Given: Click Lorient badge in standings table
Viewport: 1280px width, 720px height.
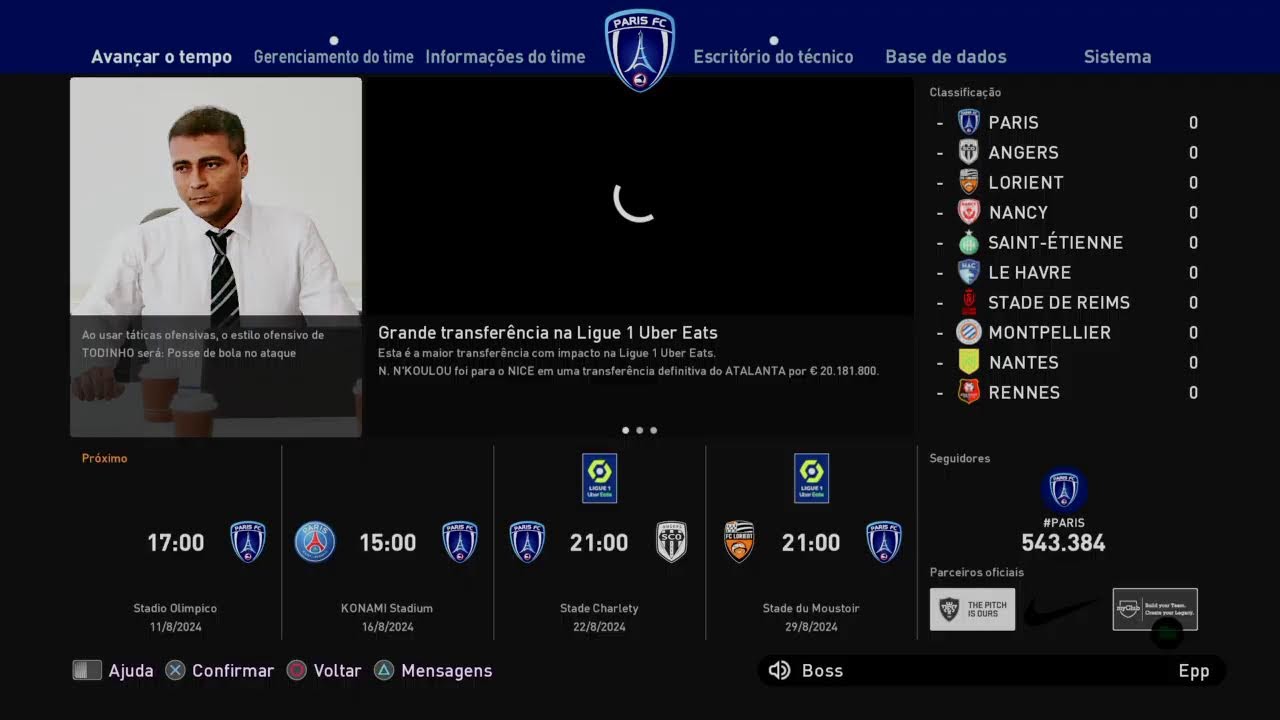Looking at the screenshot, I should click(968, 182).
